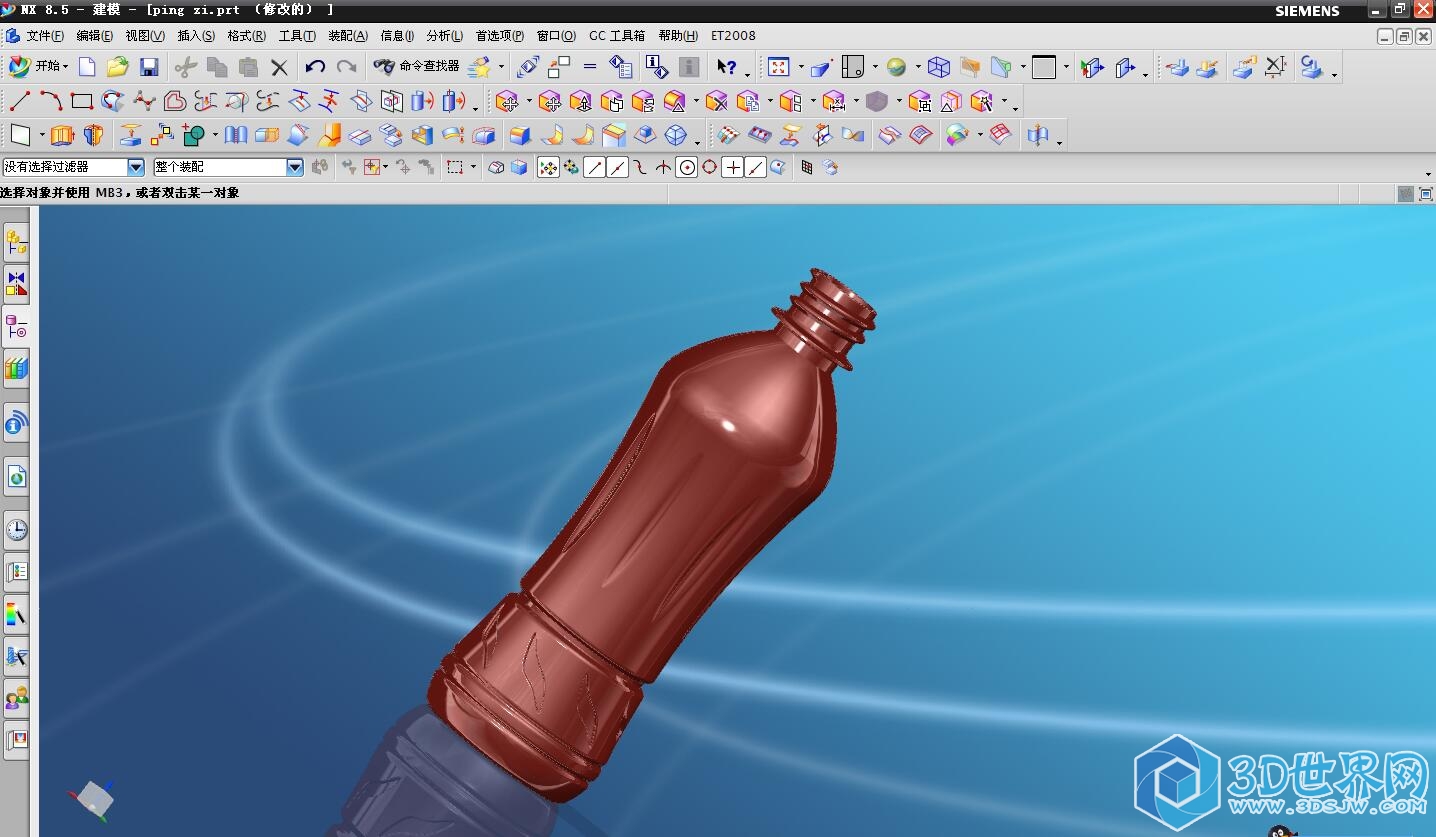The width and height of the screenshot is (1436, 837).
Task: Select the Line sketch tool
Action: [20, 101]
